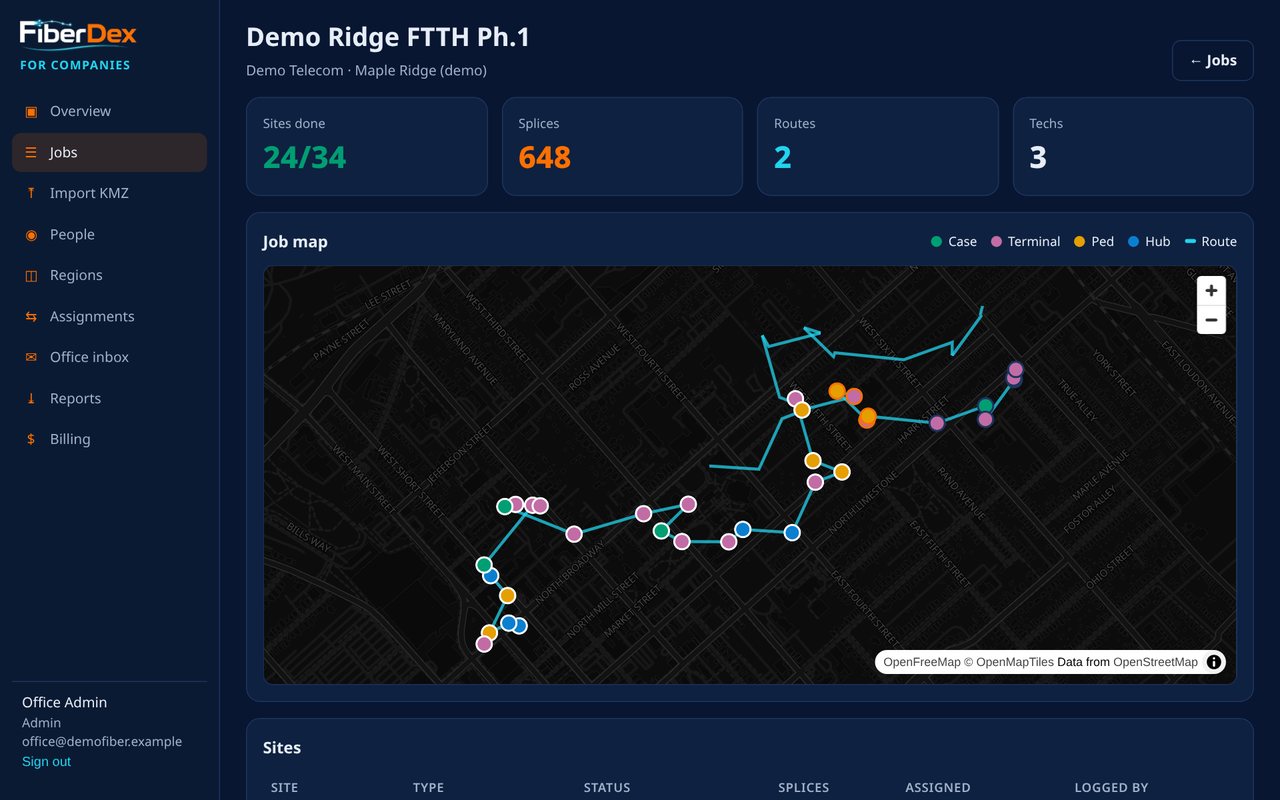The height and width of the screenshot is (800, 1280).
Task: Open the Routes 2 stat card
Action: 878,146
